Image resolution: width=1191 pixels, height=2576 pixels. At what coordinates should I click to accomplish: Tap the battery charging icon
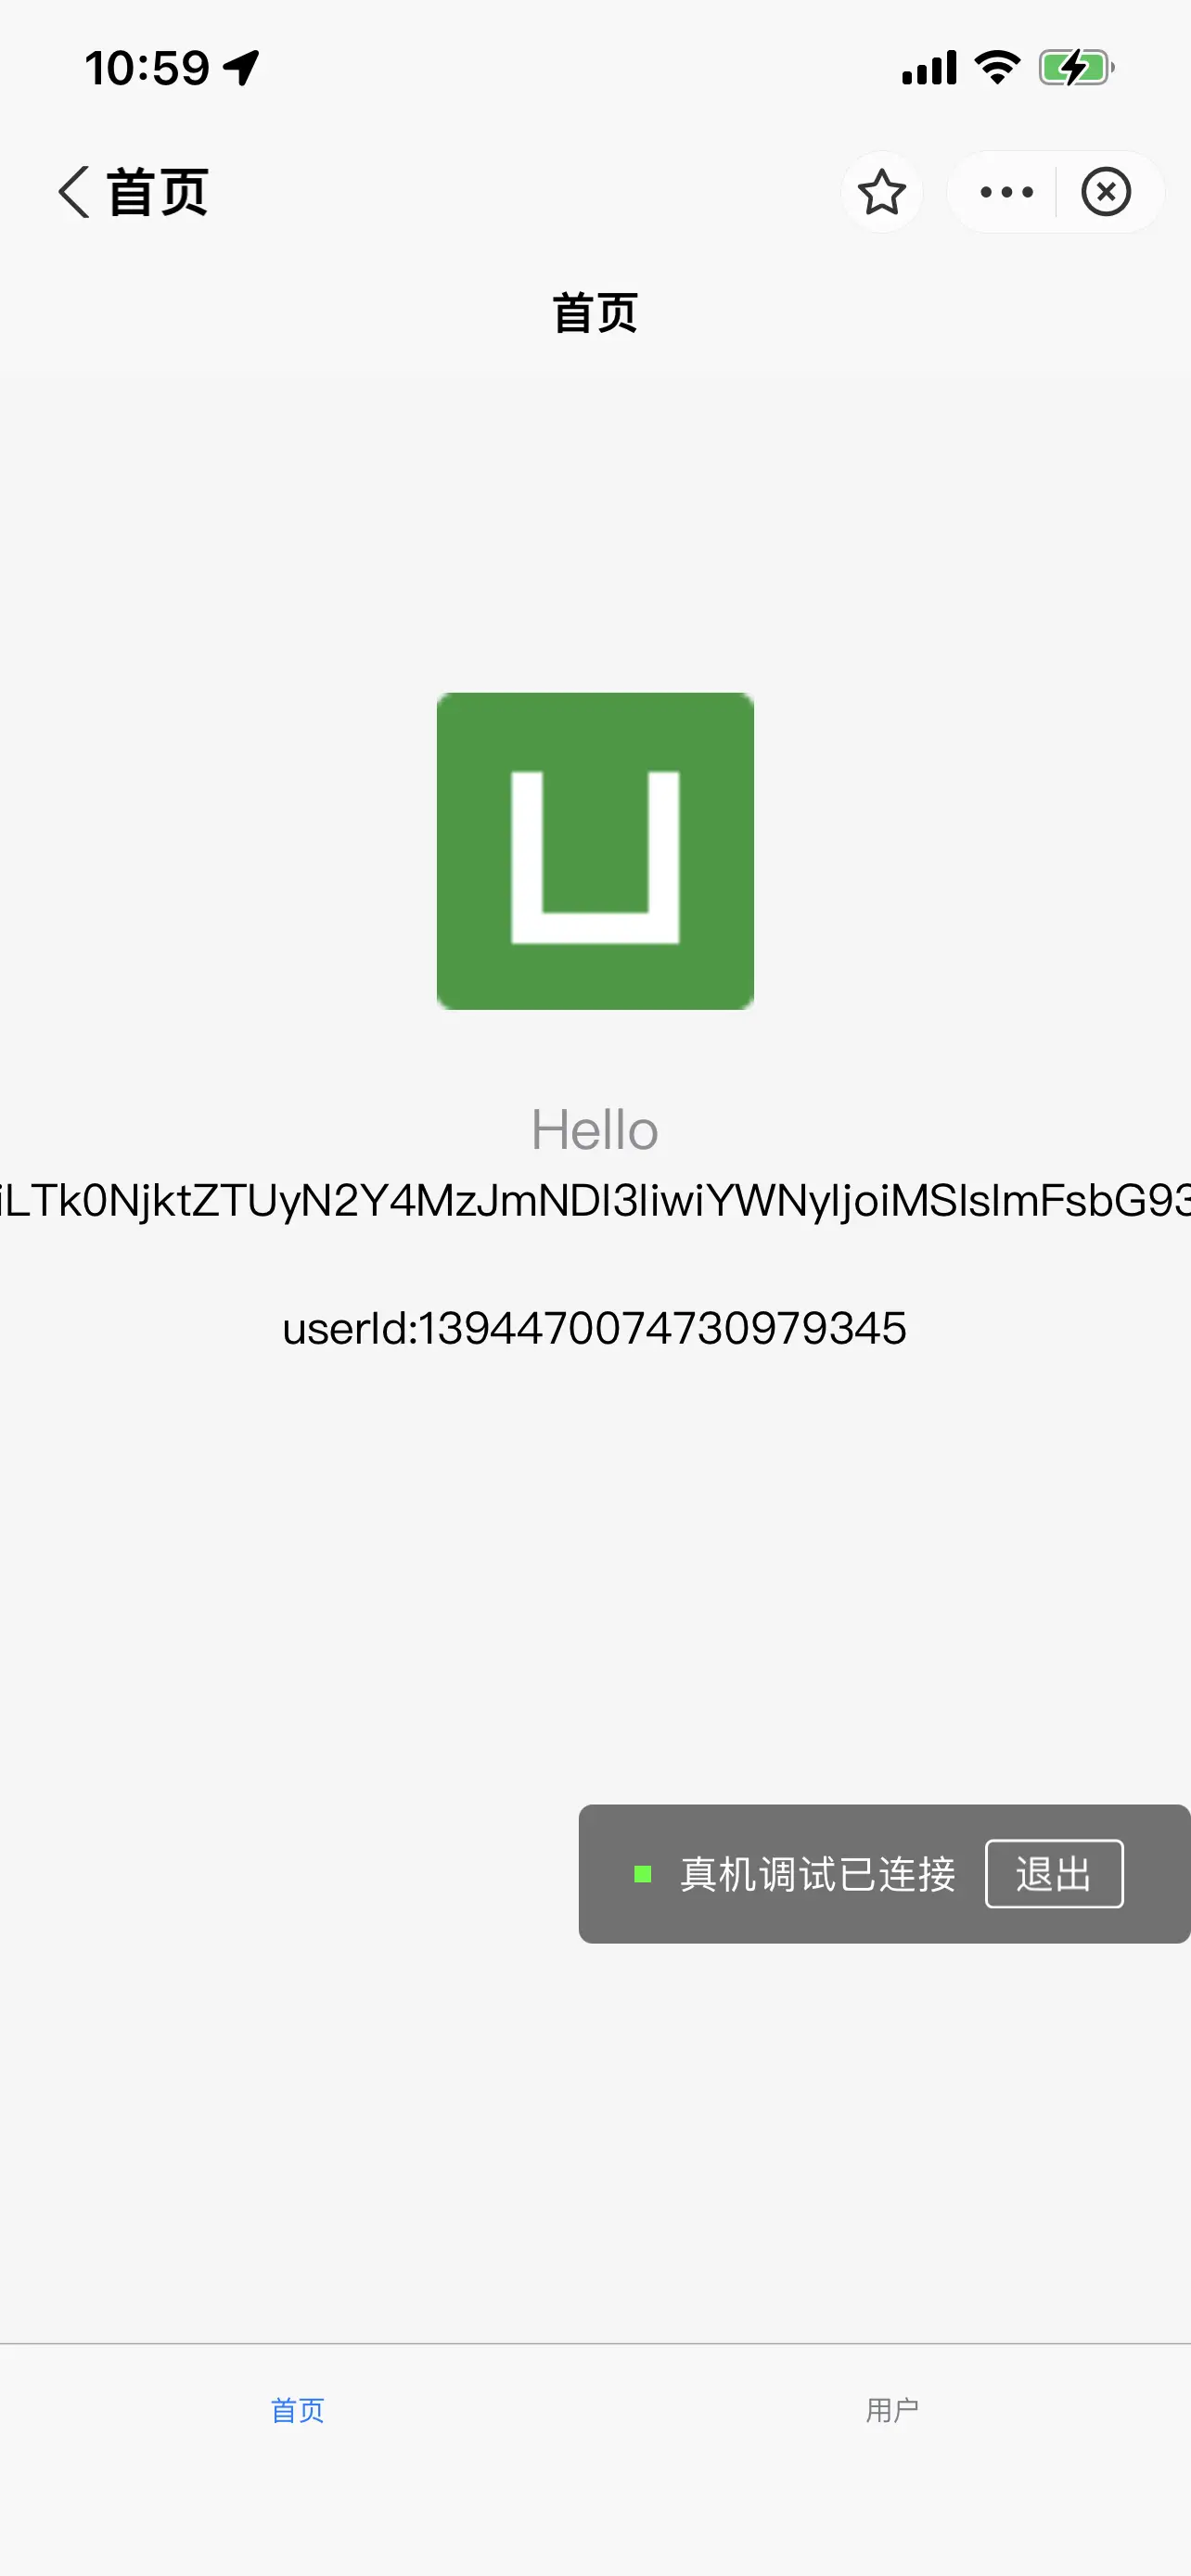click(1076, 68)
